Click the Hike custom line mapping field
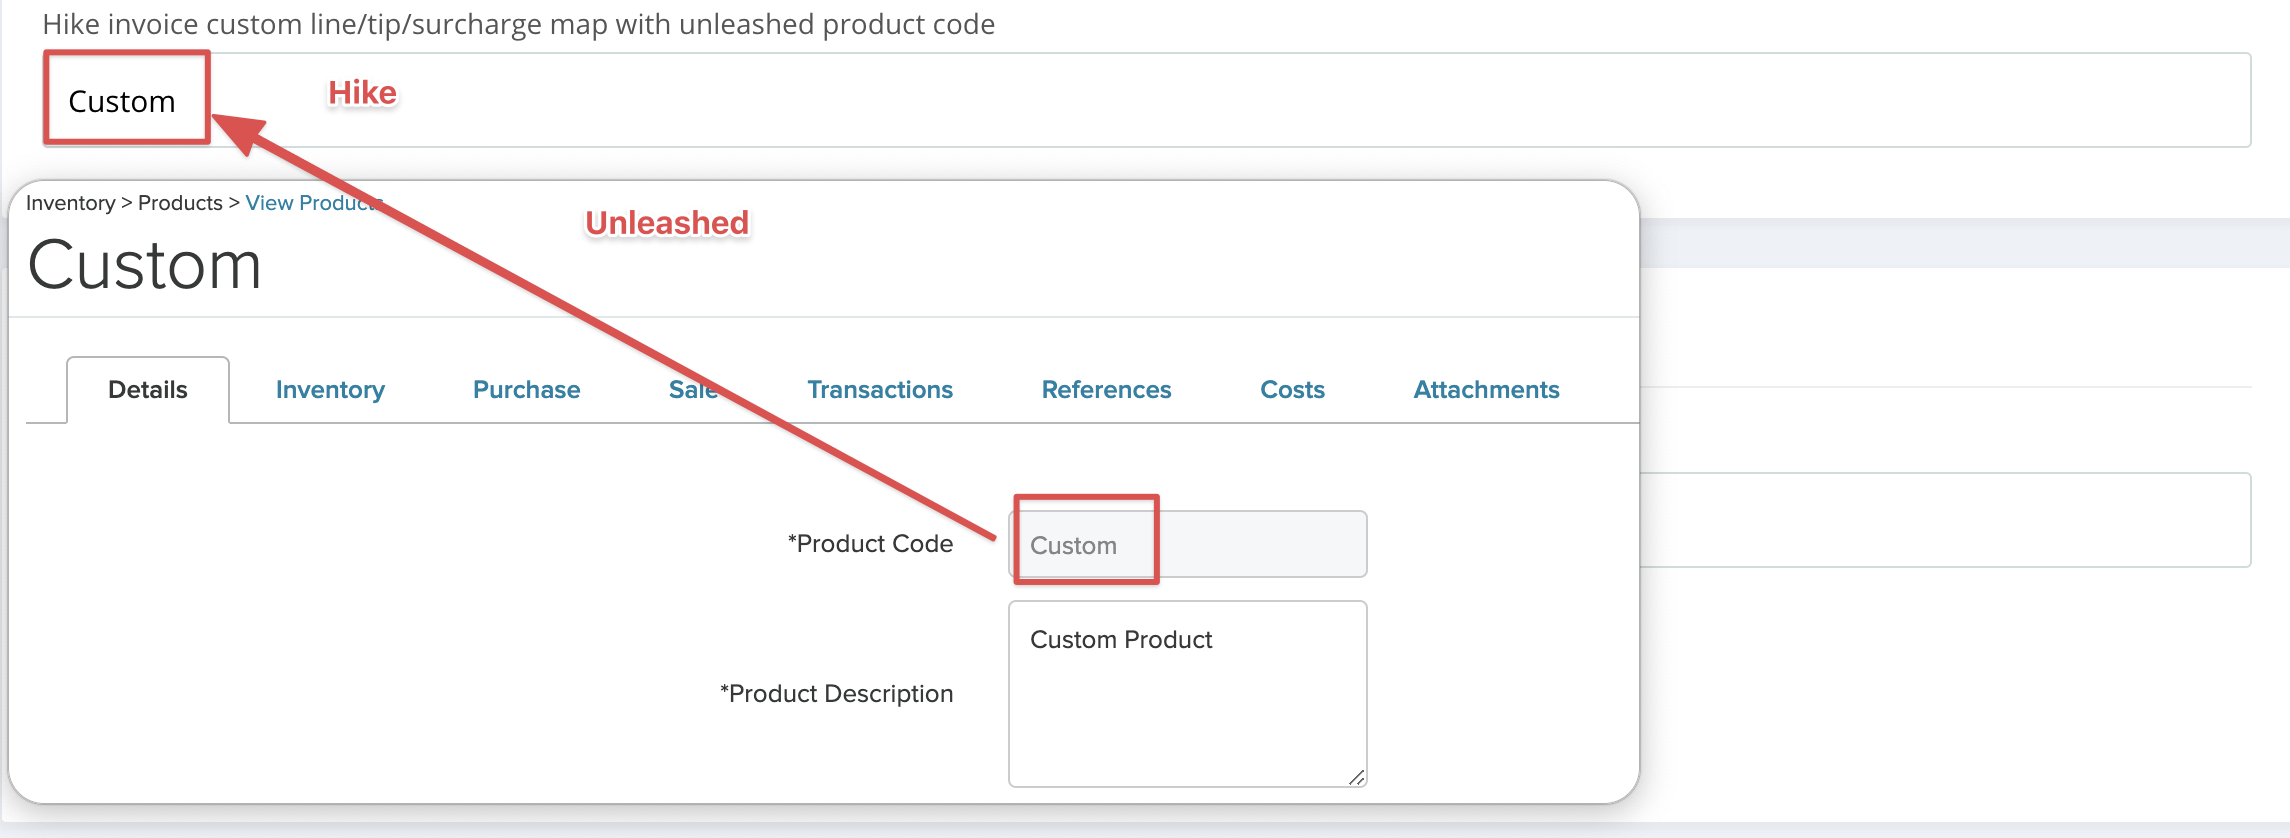 click(1200, 100)
